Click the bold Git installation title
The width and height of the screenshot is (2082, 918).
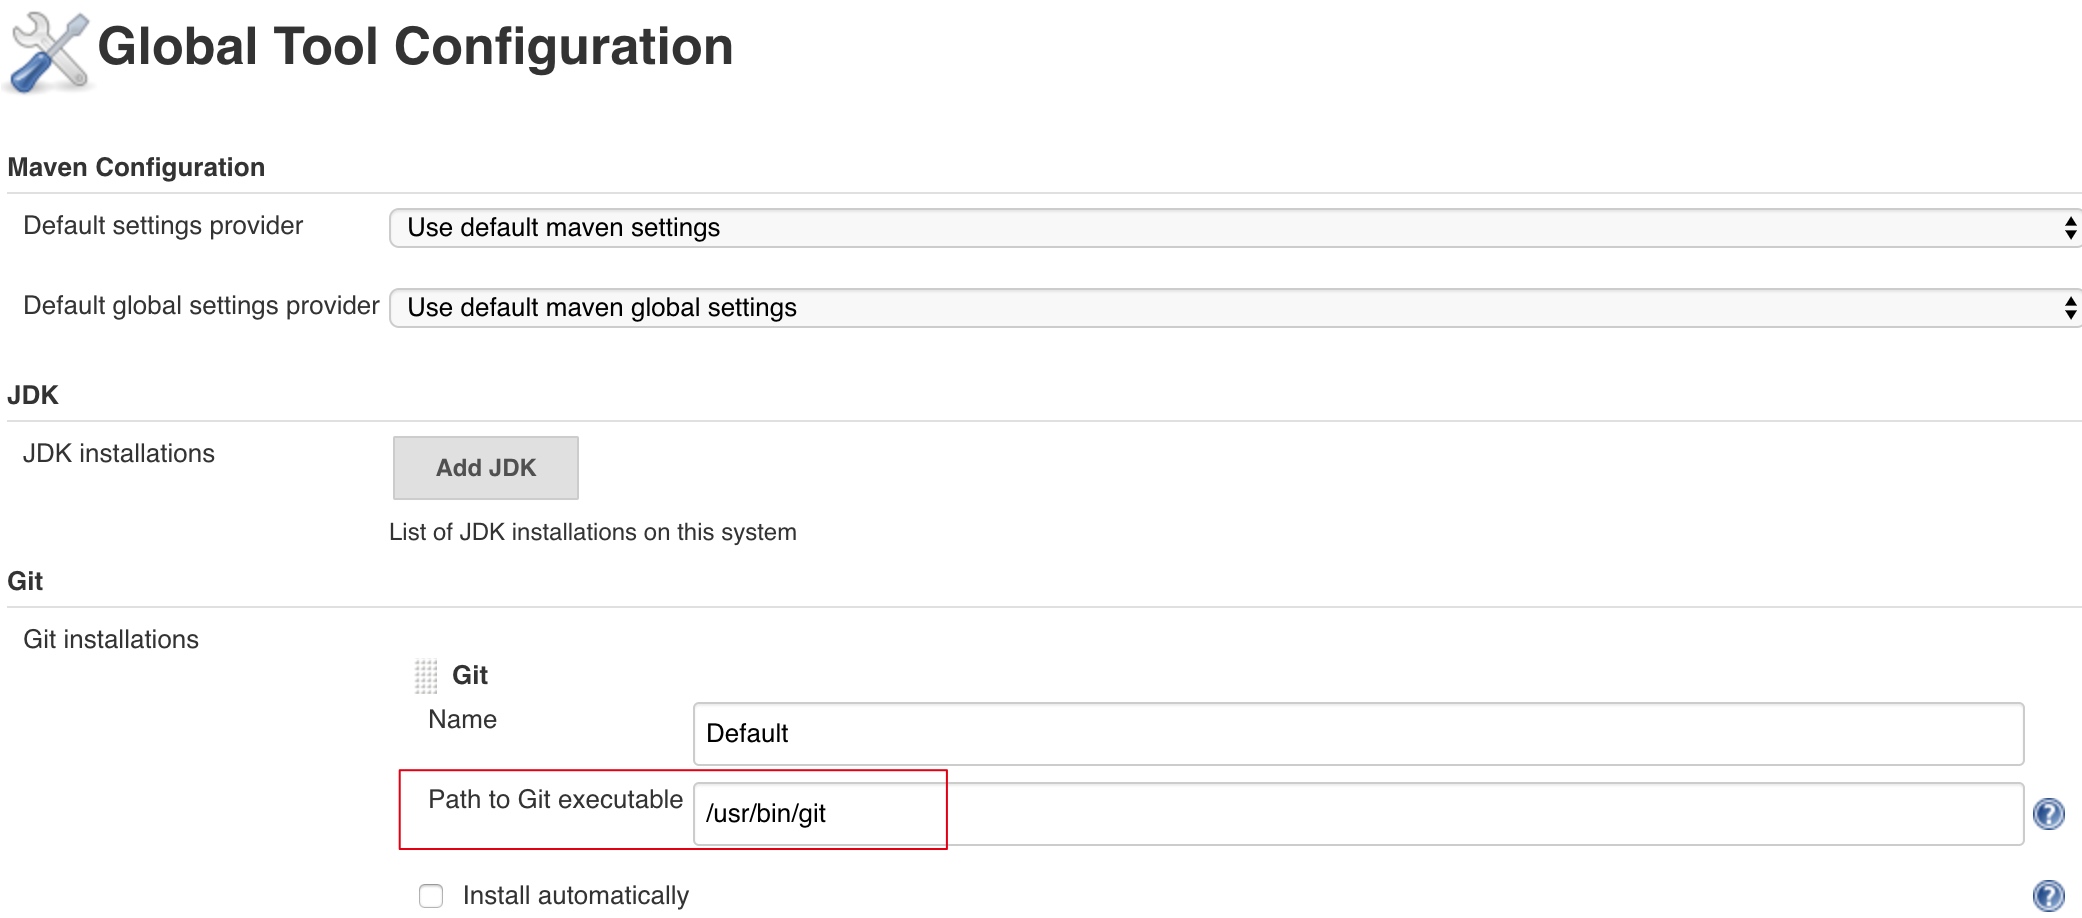[470, 676]
